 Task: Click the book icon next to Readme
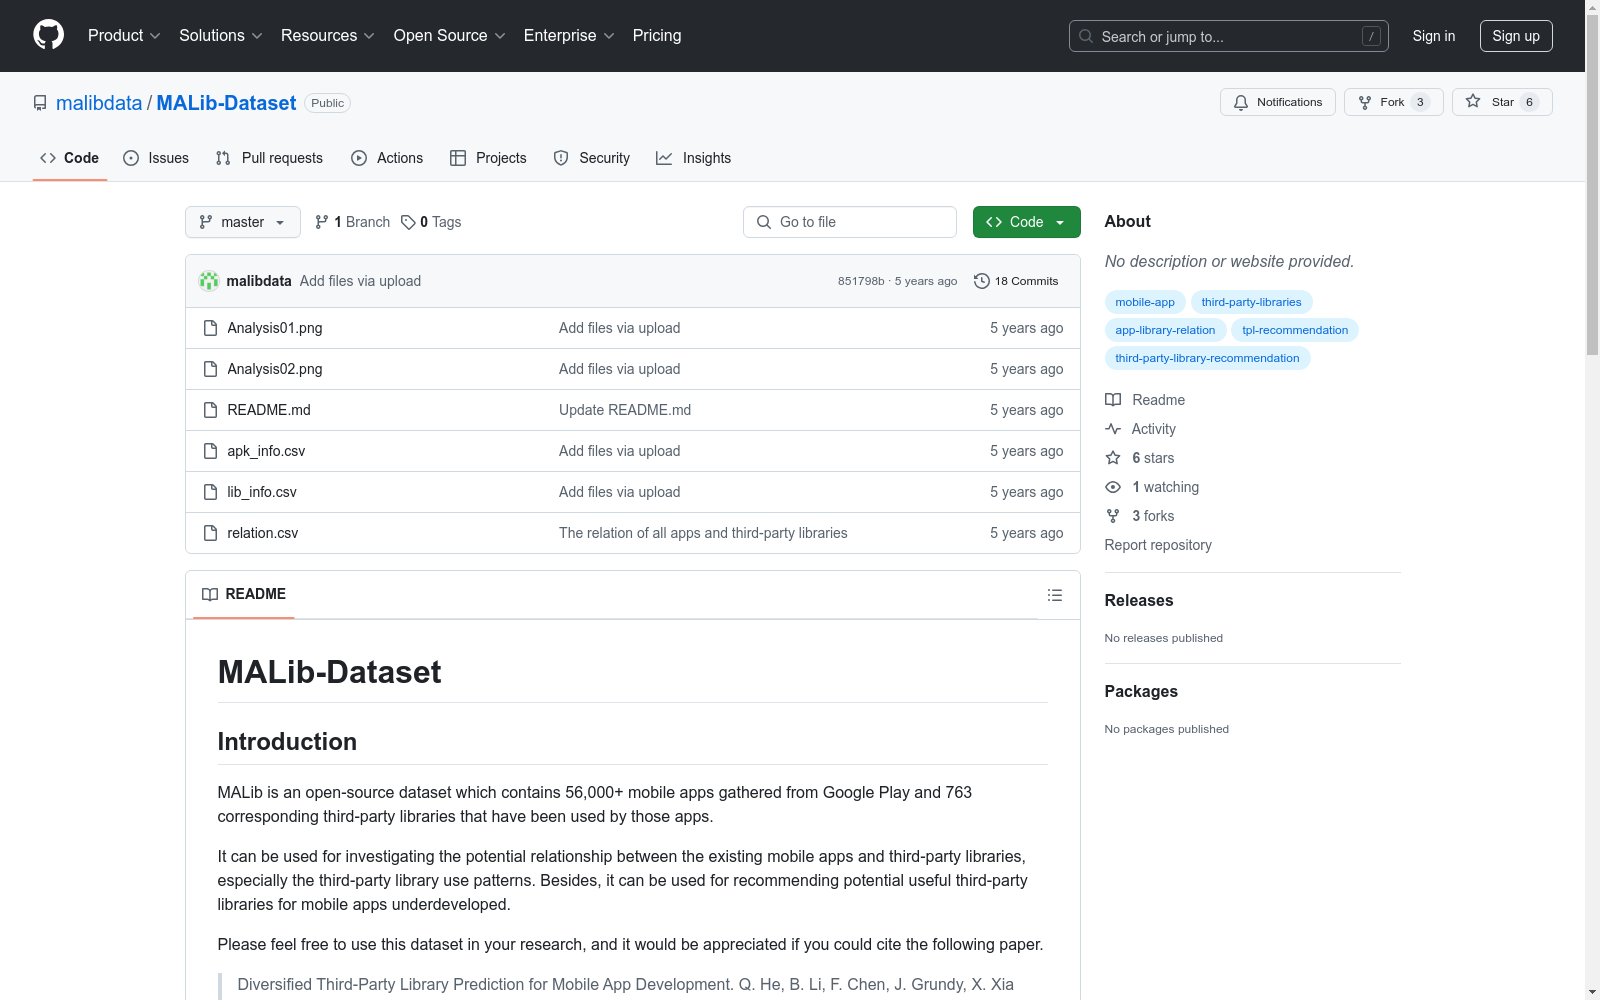click(x=1113, y=400)
